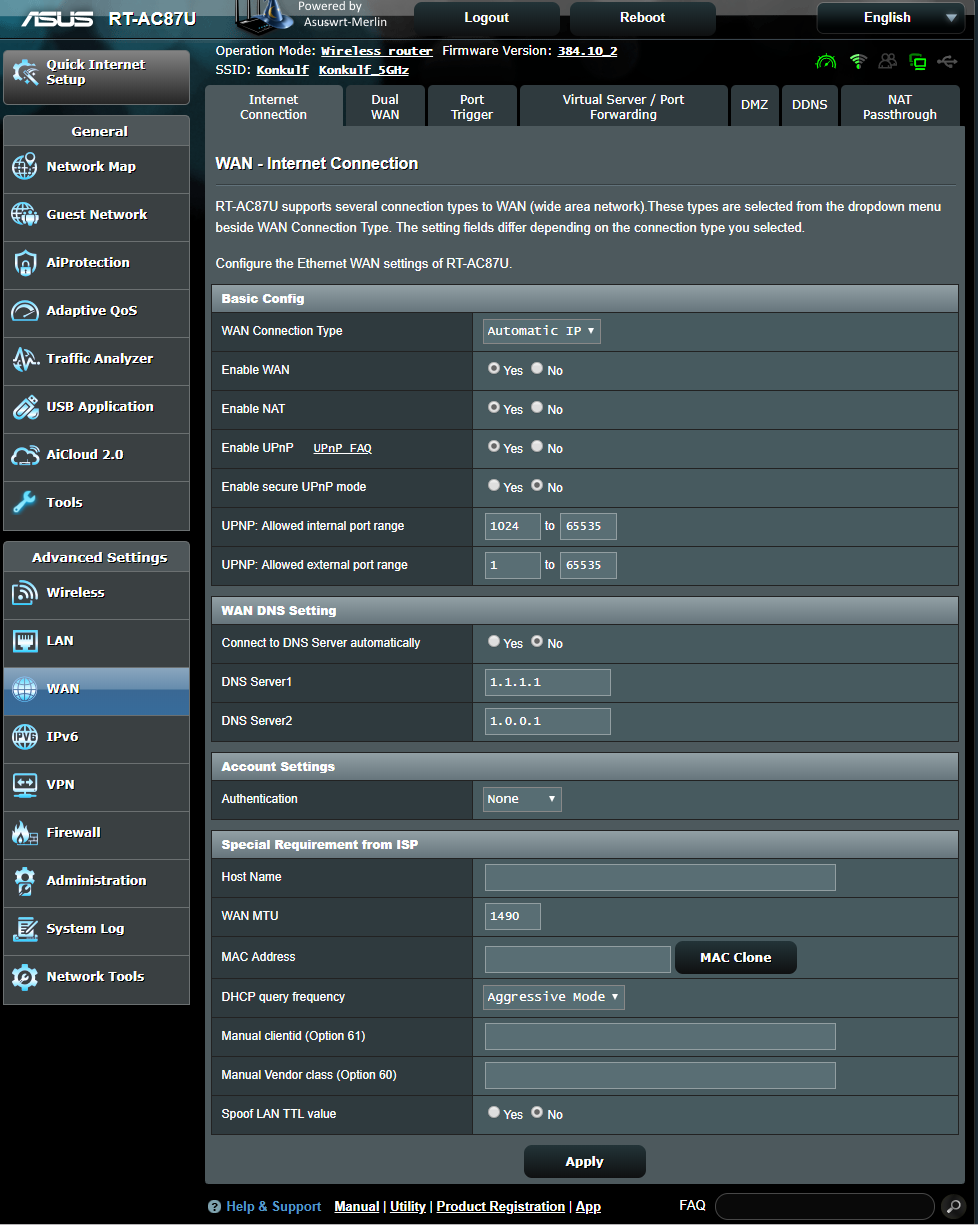The height and width of the screenshot is (1226, 978).
Task: Click the USB Application puzzle icon
Action: pos(25,407)
